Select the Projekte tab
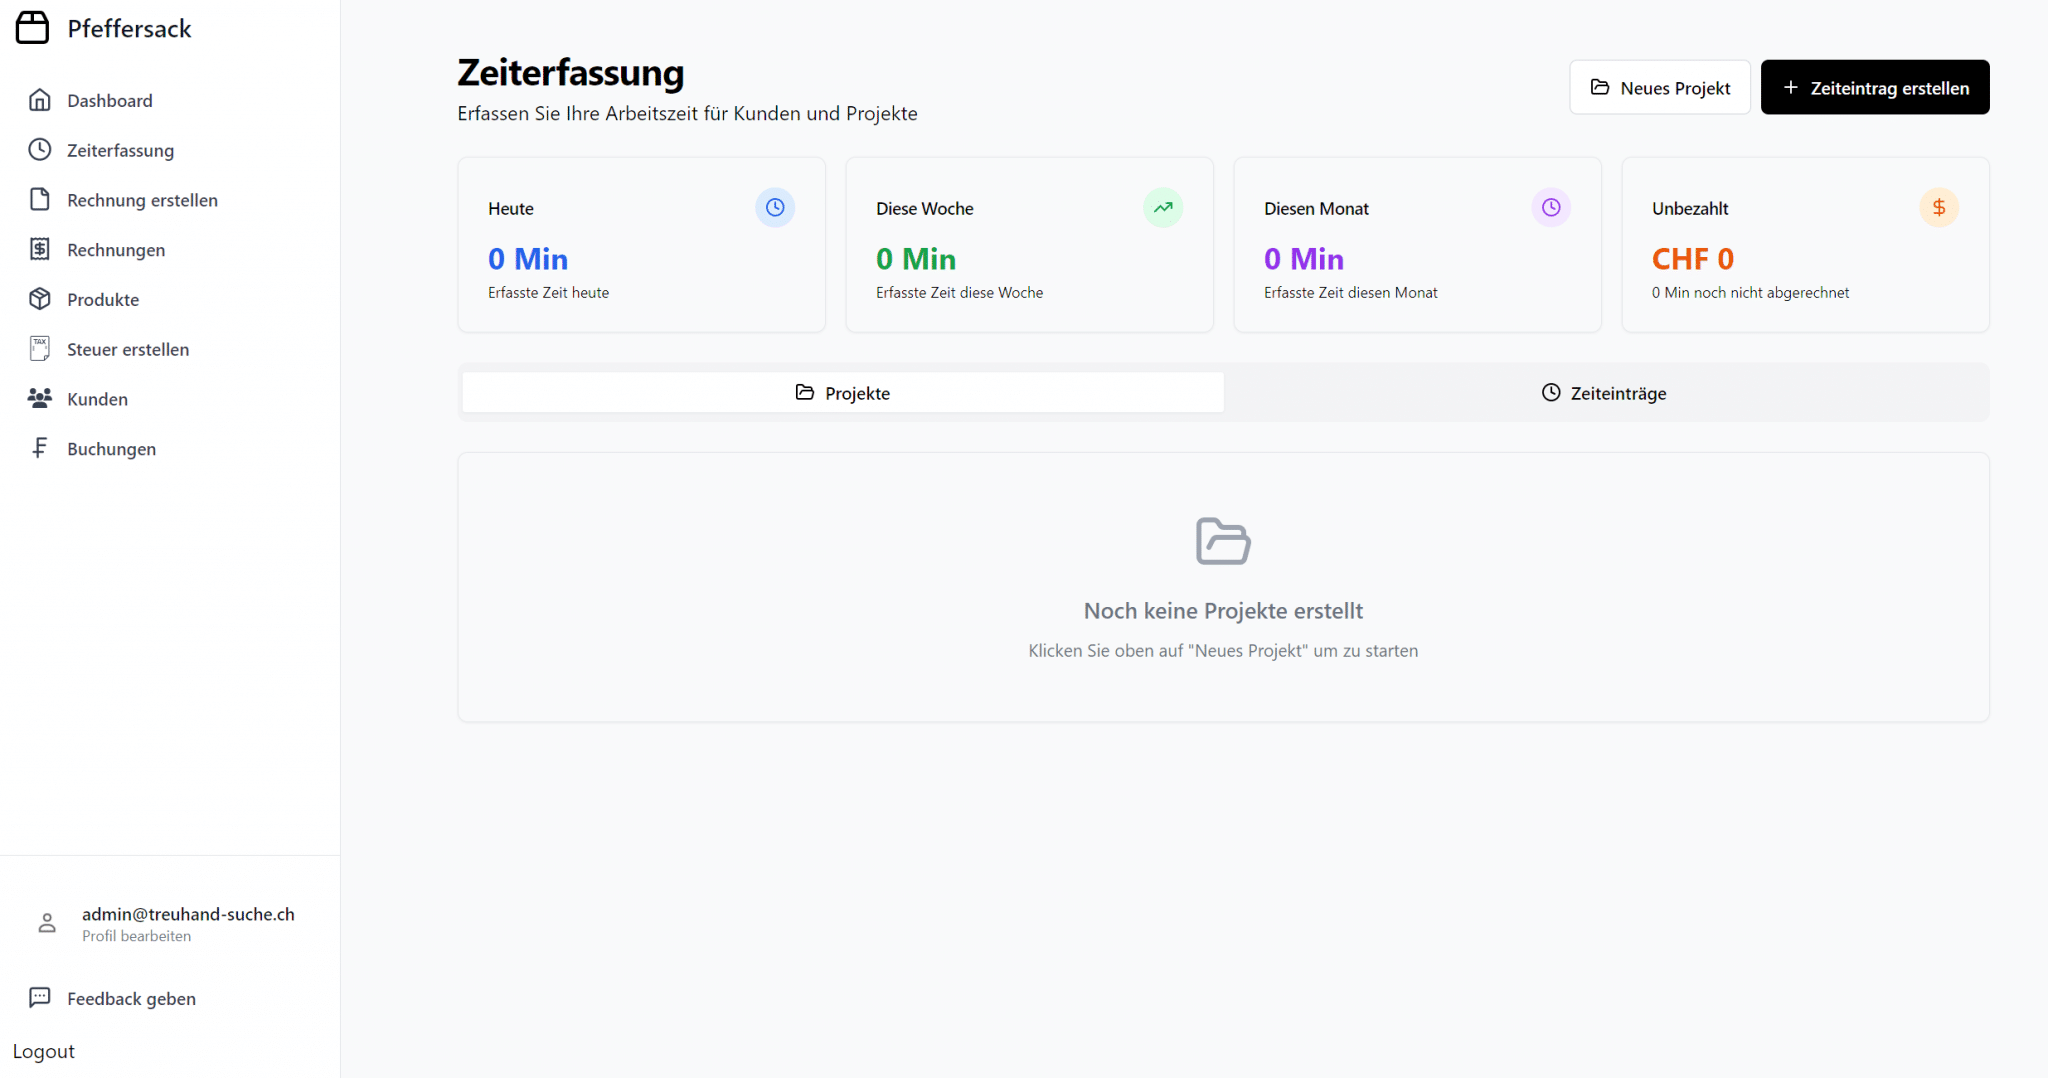2048x1078 pixels. pos(842,393)
